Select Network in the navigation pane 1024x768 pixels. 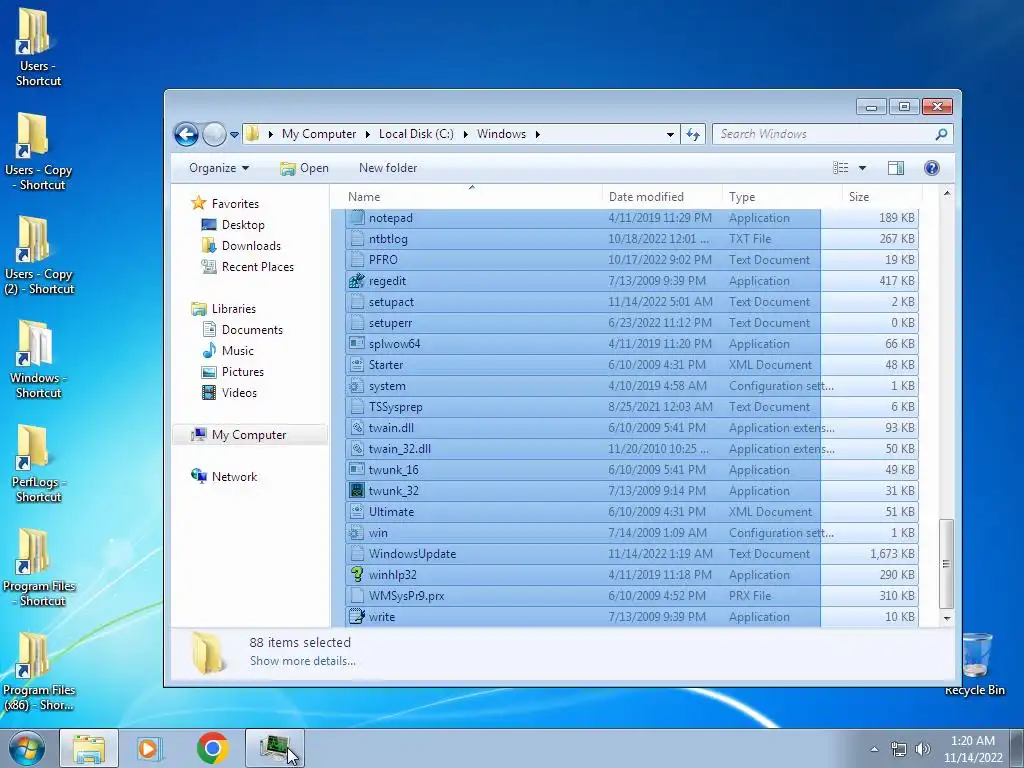(234, 477)
